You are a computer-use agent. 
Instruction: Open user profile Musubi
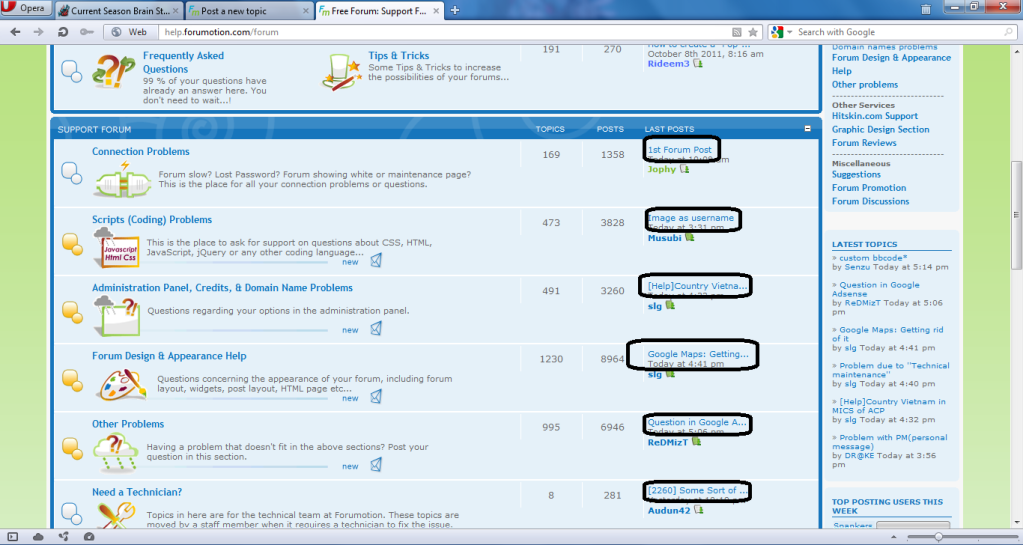[x=664, y=238]
